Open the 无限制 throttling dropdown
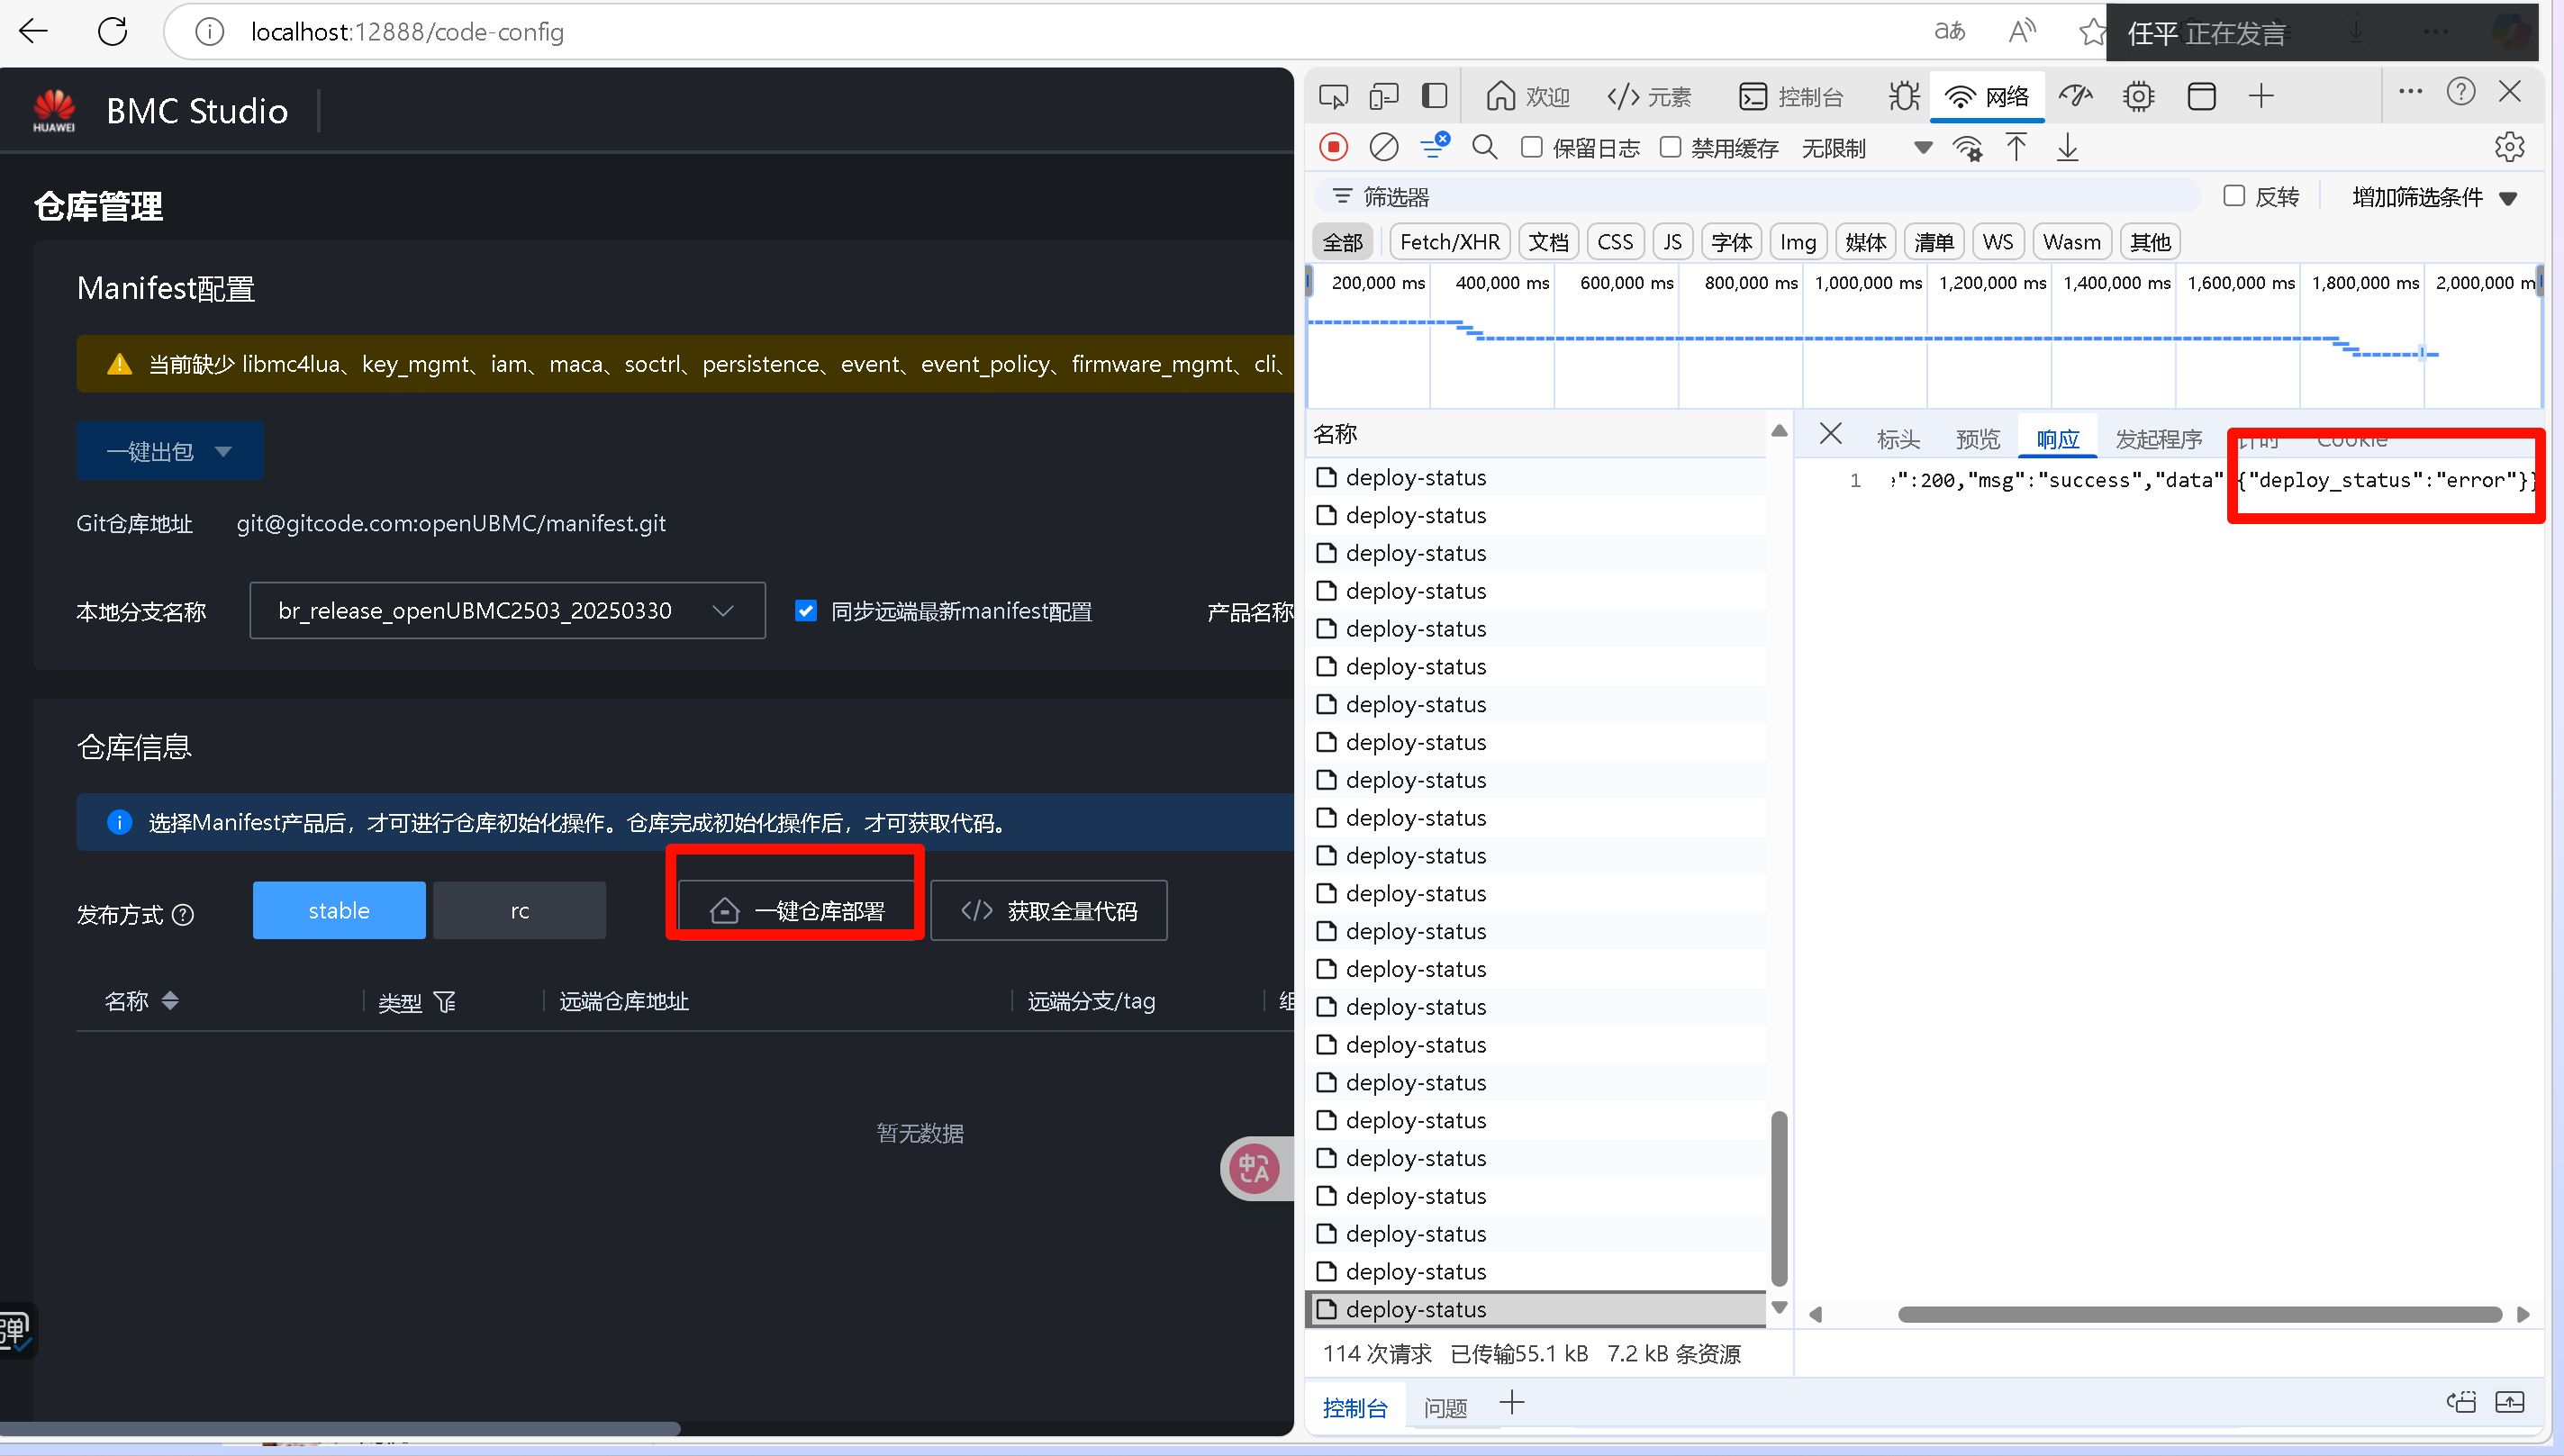Image resolution: width=2564 pixels, height=1456 pixels. (x=1921, y=147)
